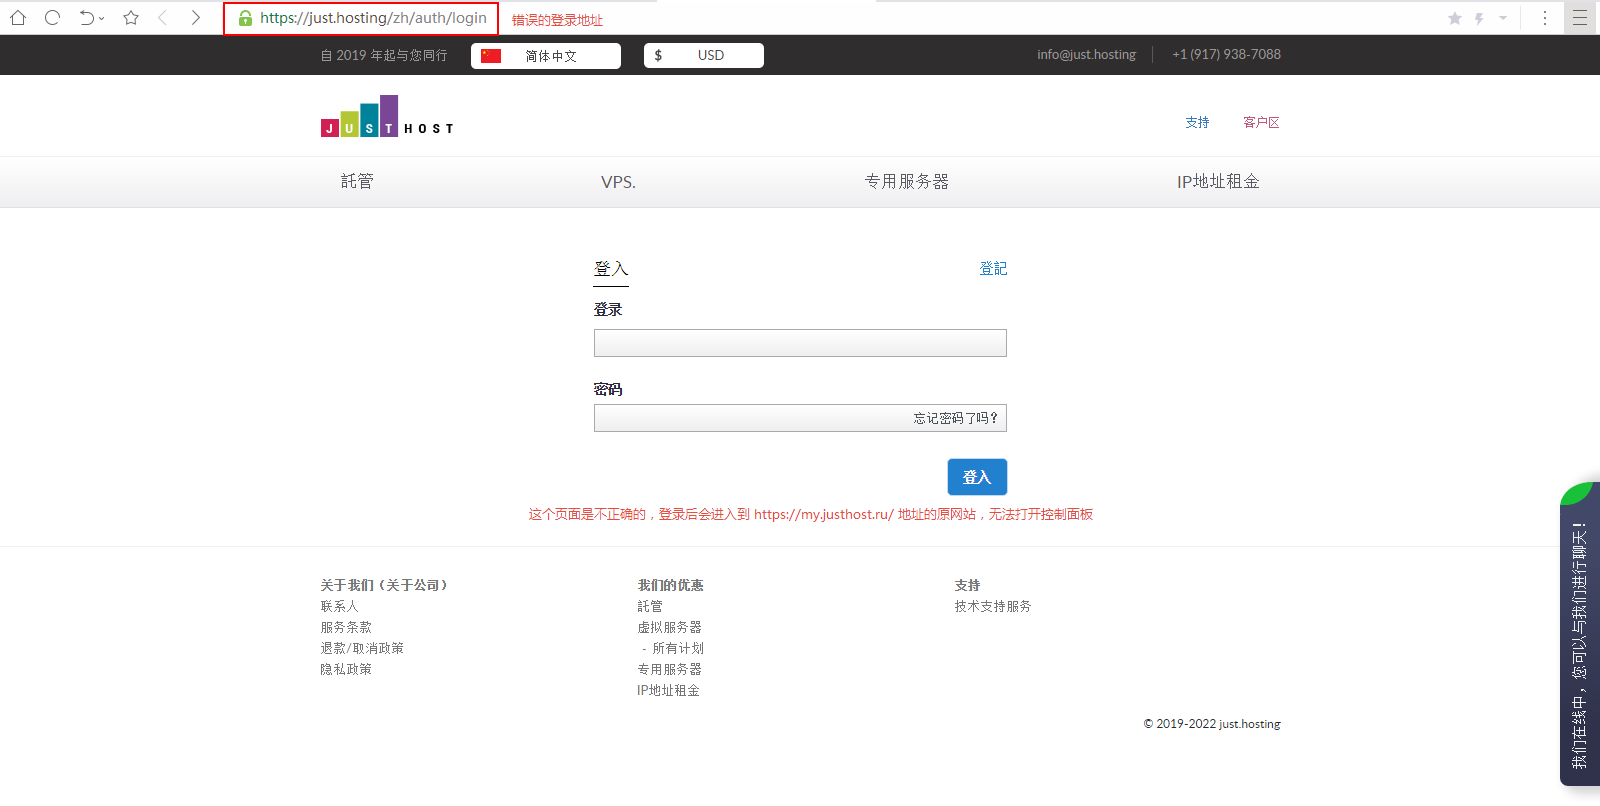The width and height of the screenshot is (1600, 806).
Task: Open the USD currency selector
Action: pos(704,56)
